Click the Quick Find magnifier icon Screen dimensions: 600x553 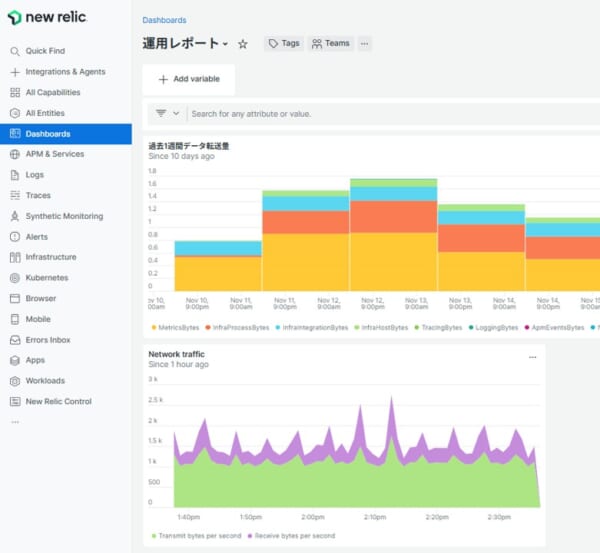tap(15, 51)
